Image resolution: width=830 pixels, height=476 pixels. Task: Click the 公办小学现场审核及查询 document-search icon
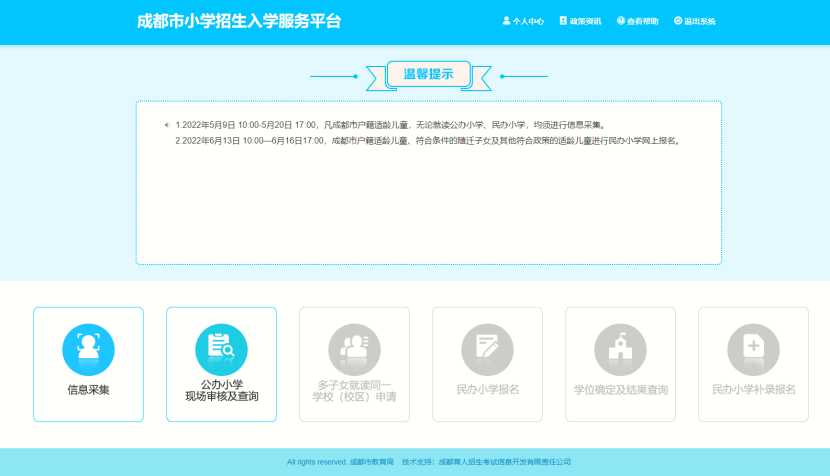point(221,349)
